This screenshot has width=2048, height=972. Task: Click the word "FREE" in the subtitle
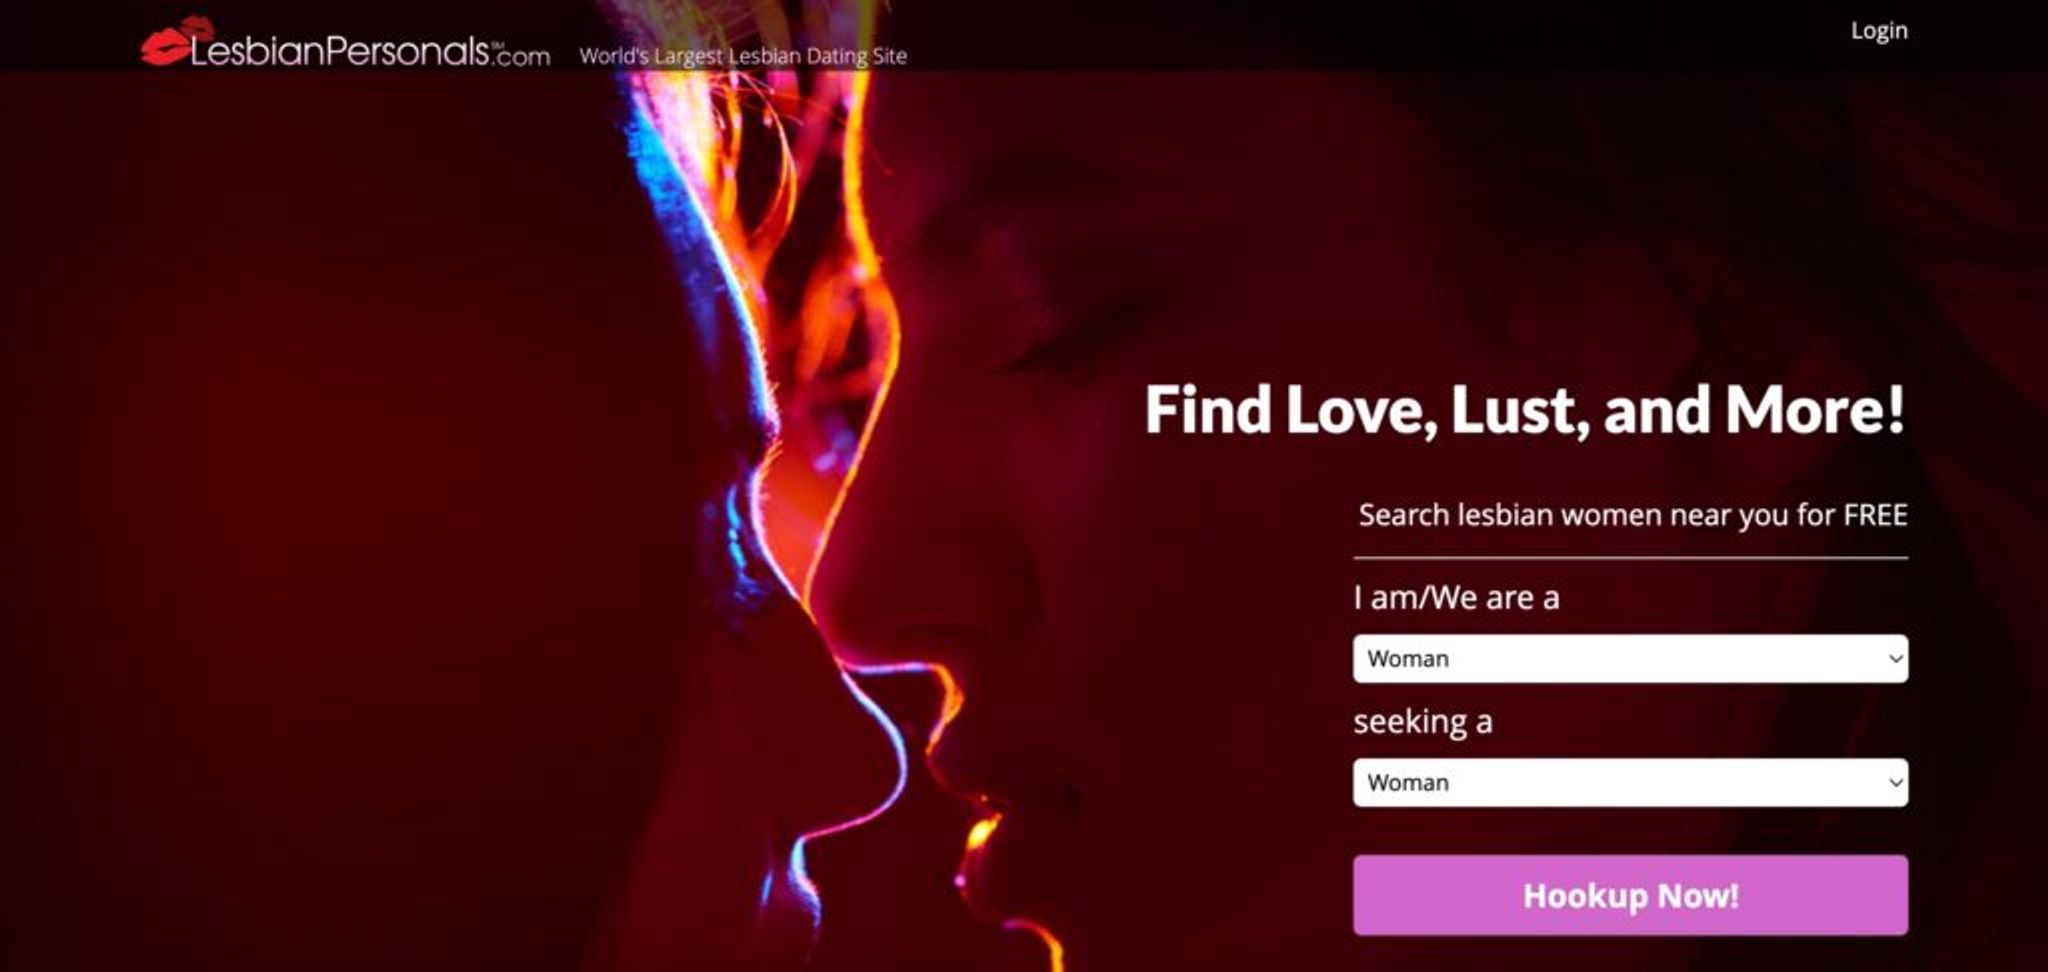point(1875,515)
